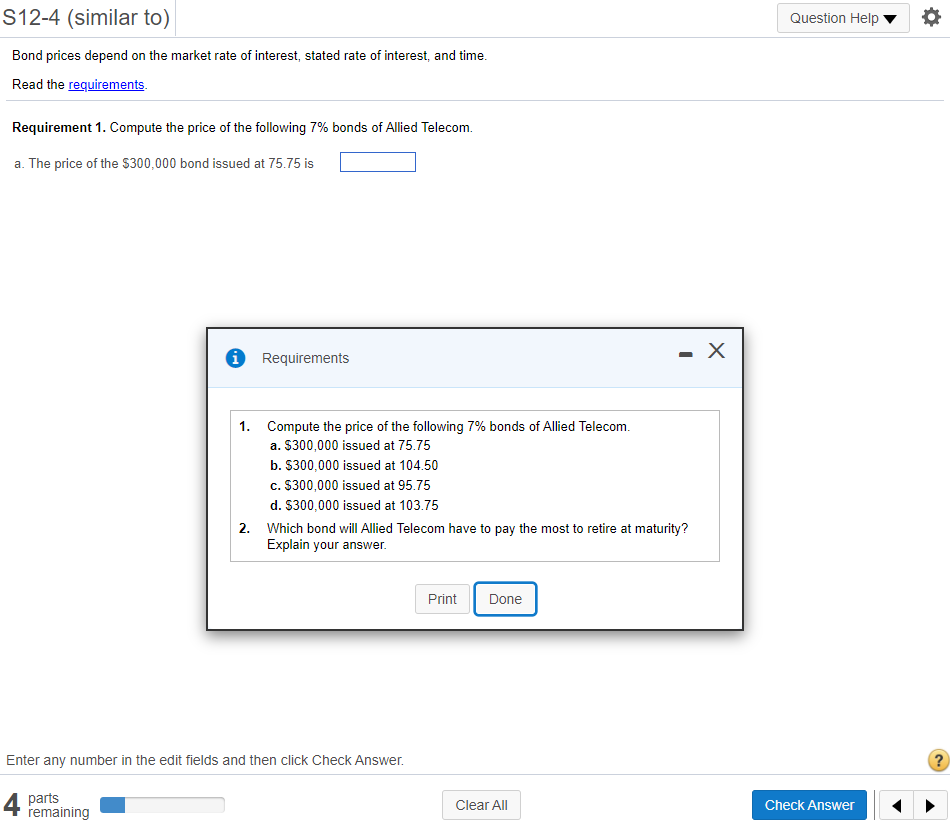The width and height of the screenshot is (950, 829).
Task: Select the S12-4 (similar to) title
Action: click(x=86, y=18)
